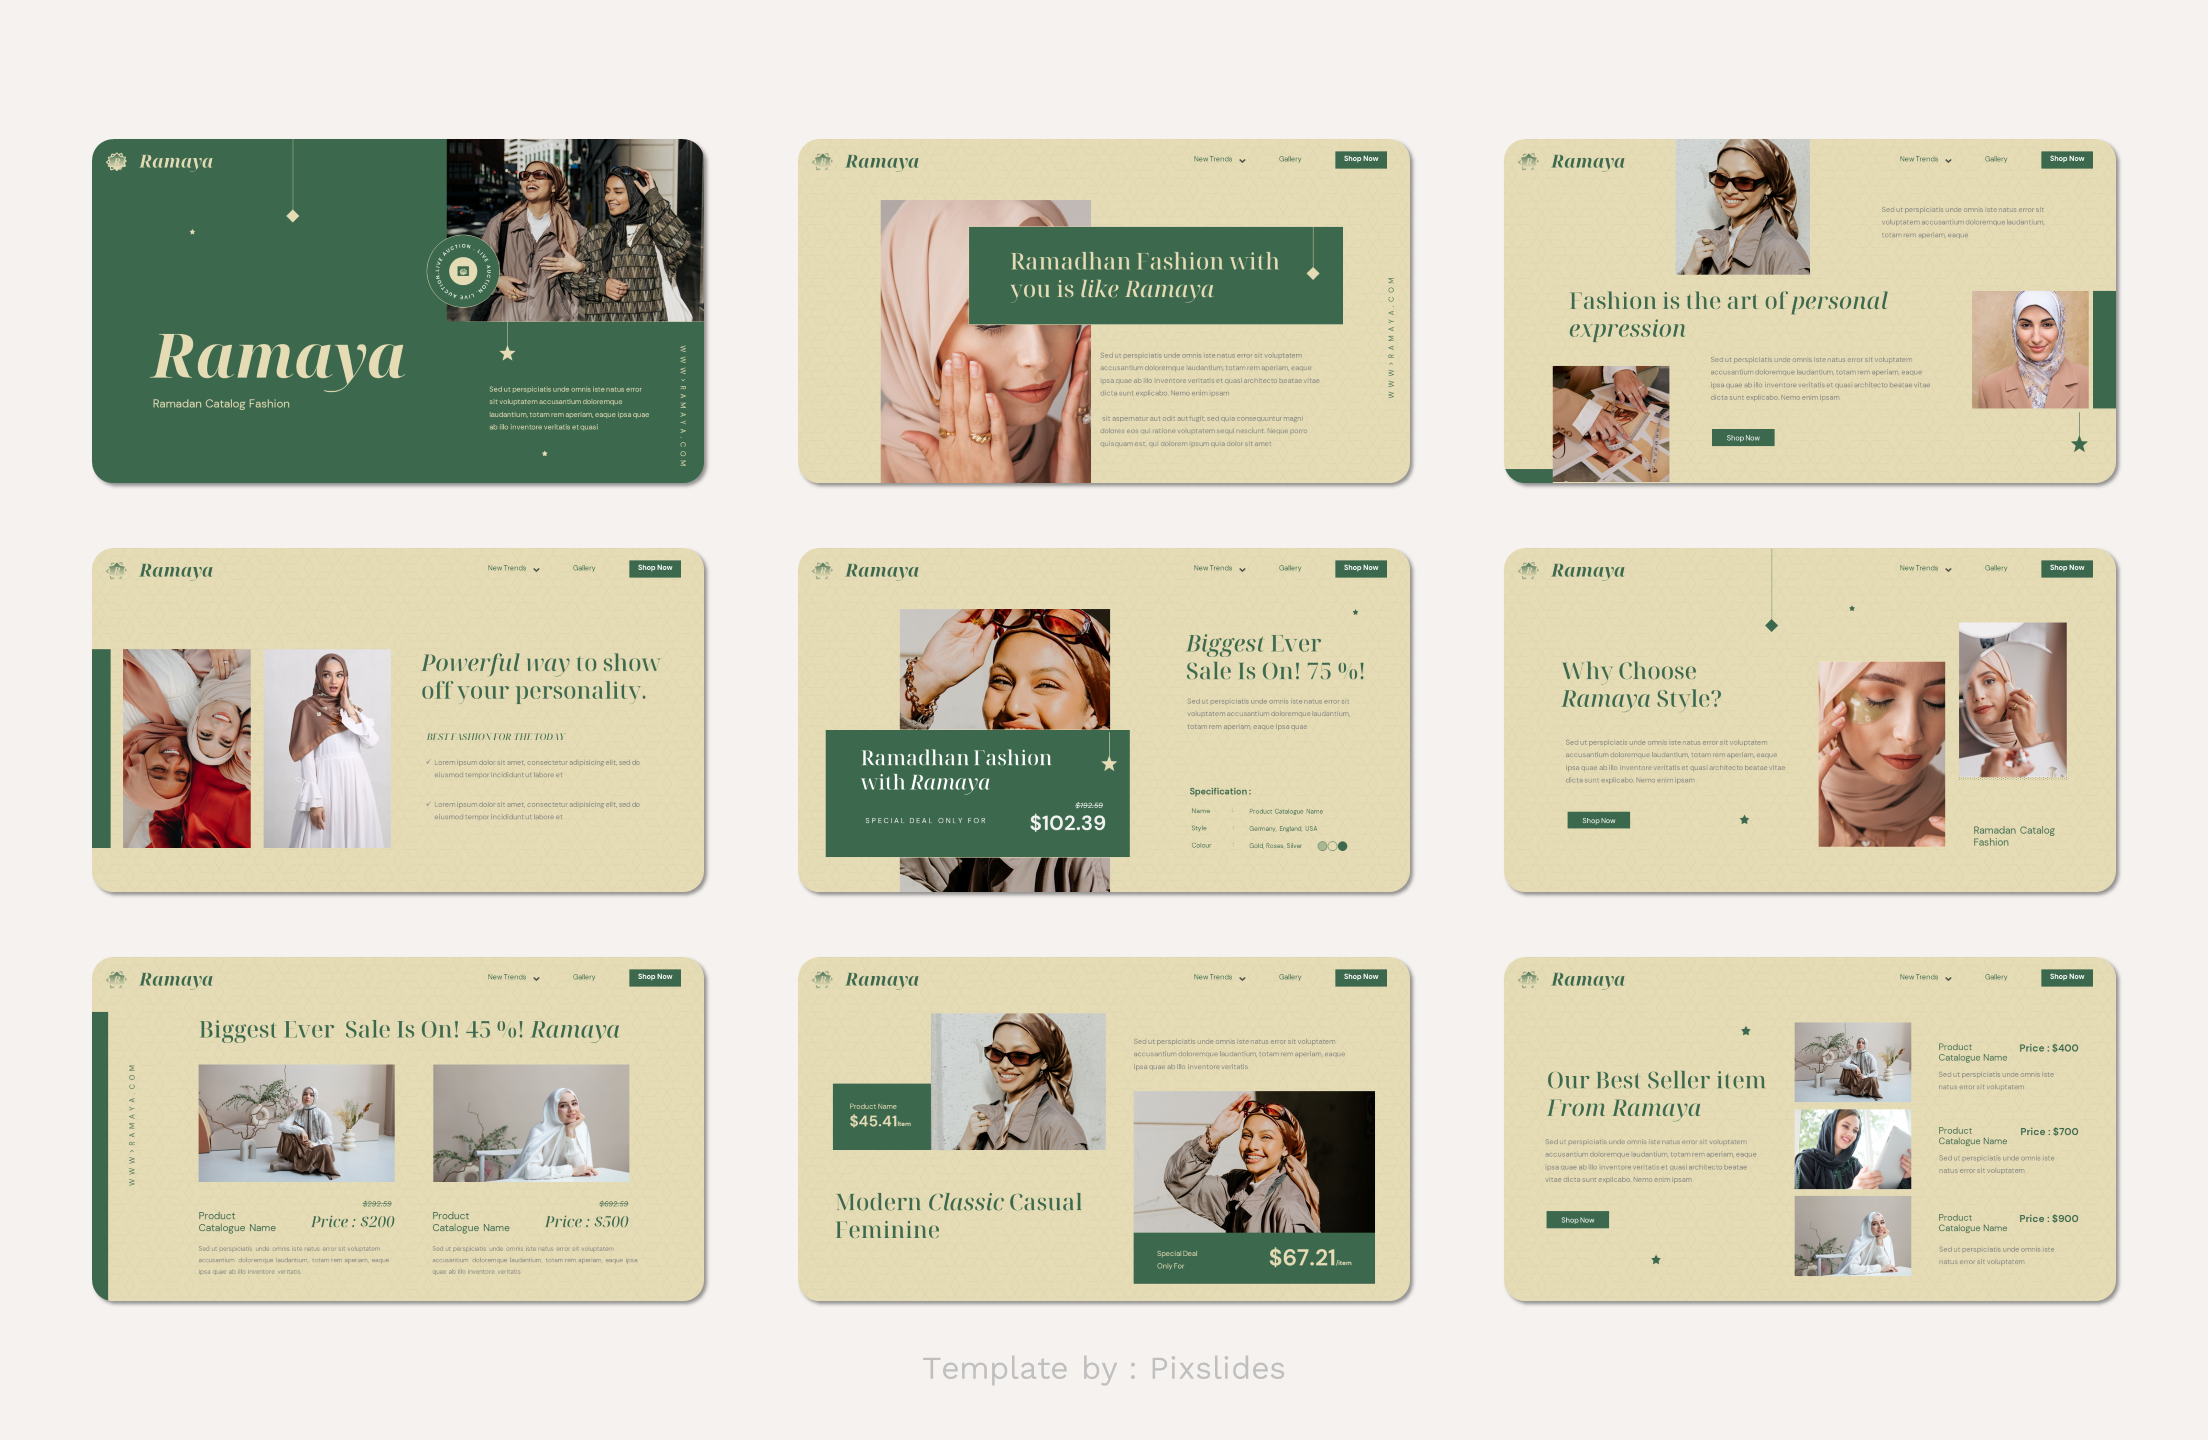
Task: Open Gallery menu on 'Biggest Ever Sale 75%' slide
Action: pyautogui.click(x=1290, y=568)
